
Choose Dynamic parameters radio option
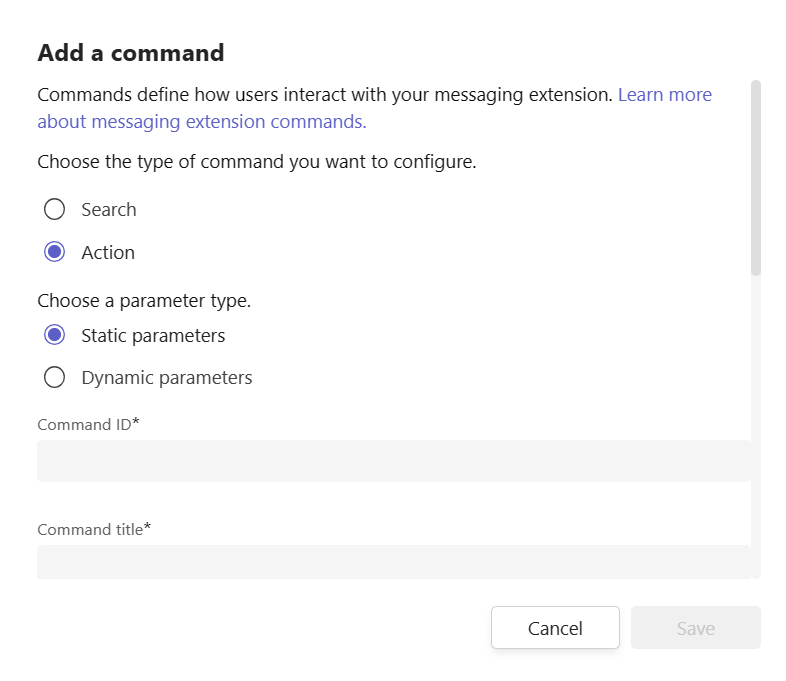[x=54, y=377]
